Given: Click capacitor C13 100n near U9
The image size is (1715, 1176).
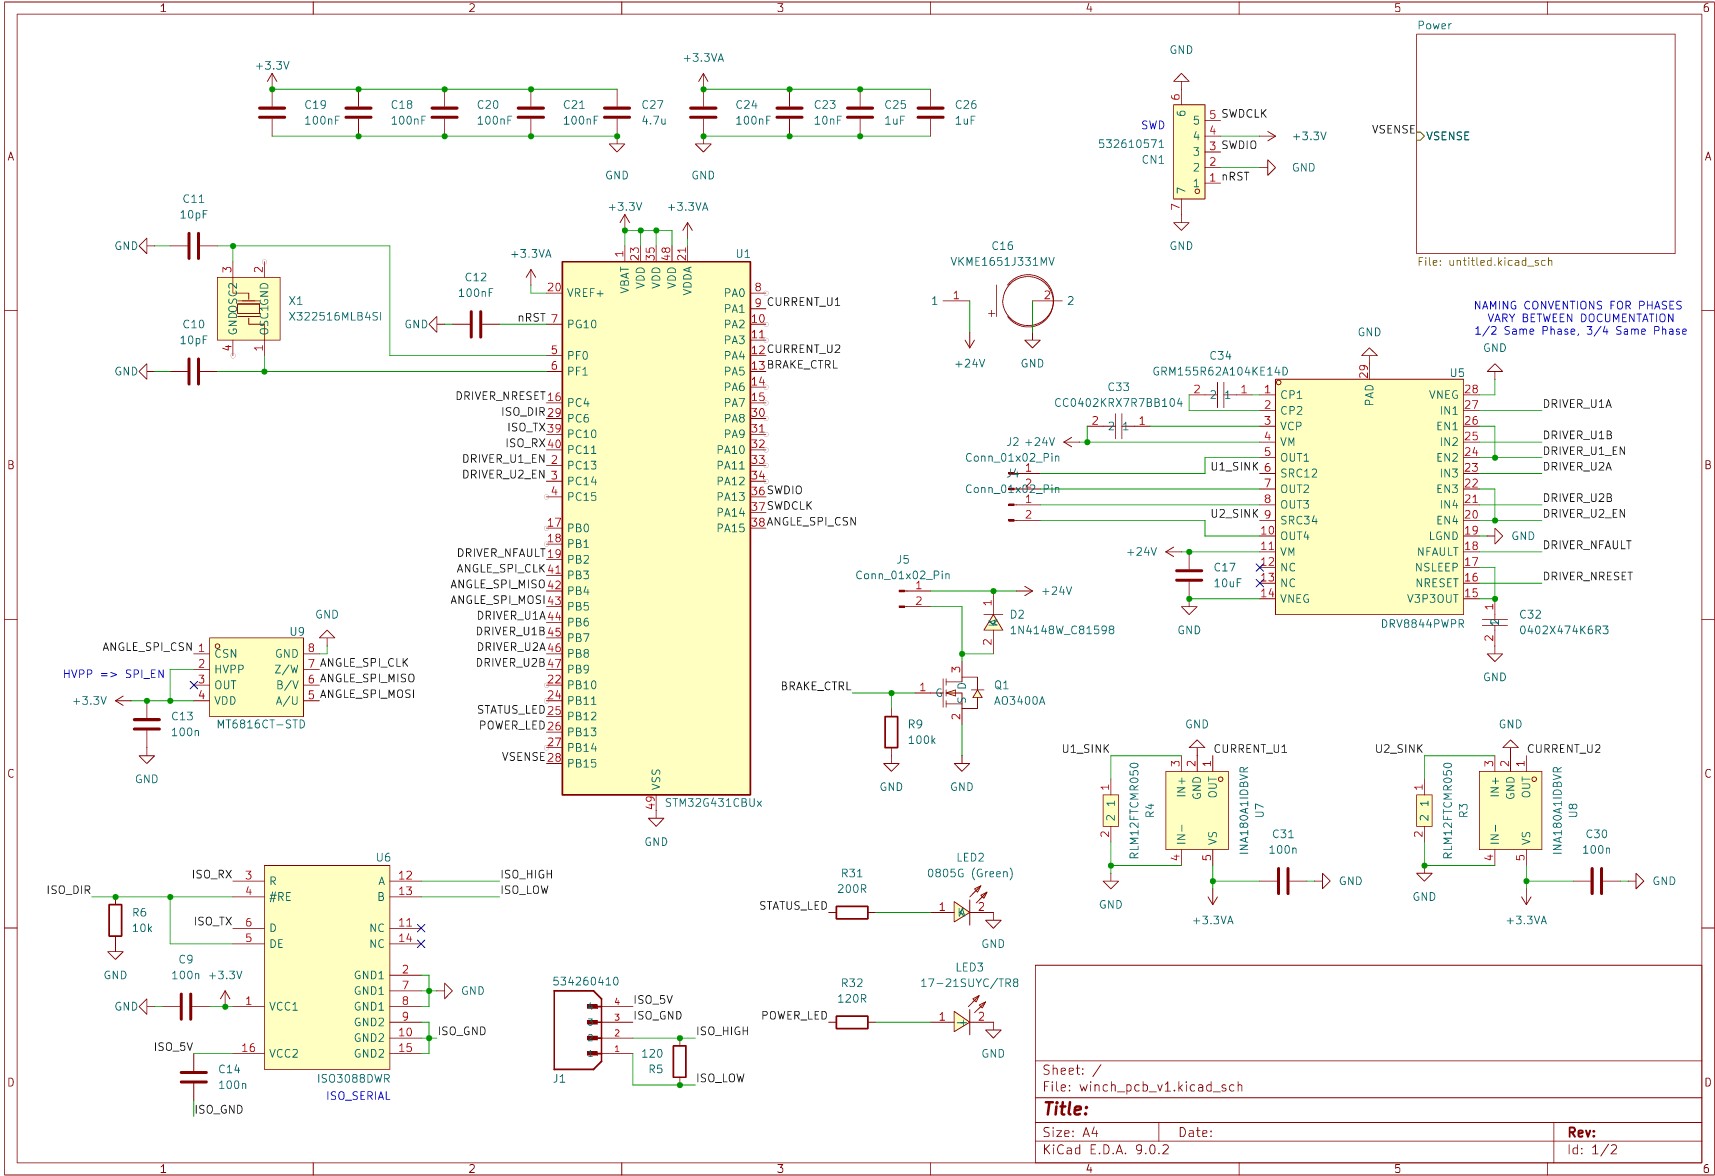Looking at the screenshot, I should (x=147, y=724).
